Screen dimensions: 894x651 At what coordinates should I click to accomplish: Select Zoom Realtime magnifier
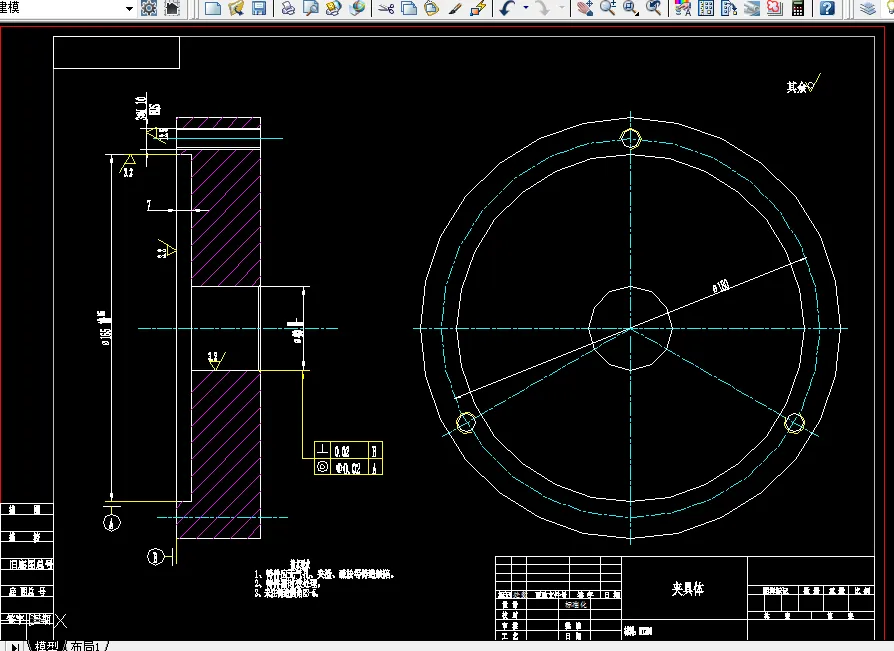click(x=608, y=8)
